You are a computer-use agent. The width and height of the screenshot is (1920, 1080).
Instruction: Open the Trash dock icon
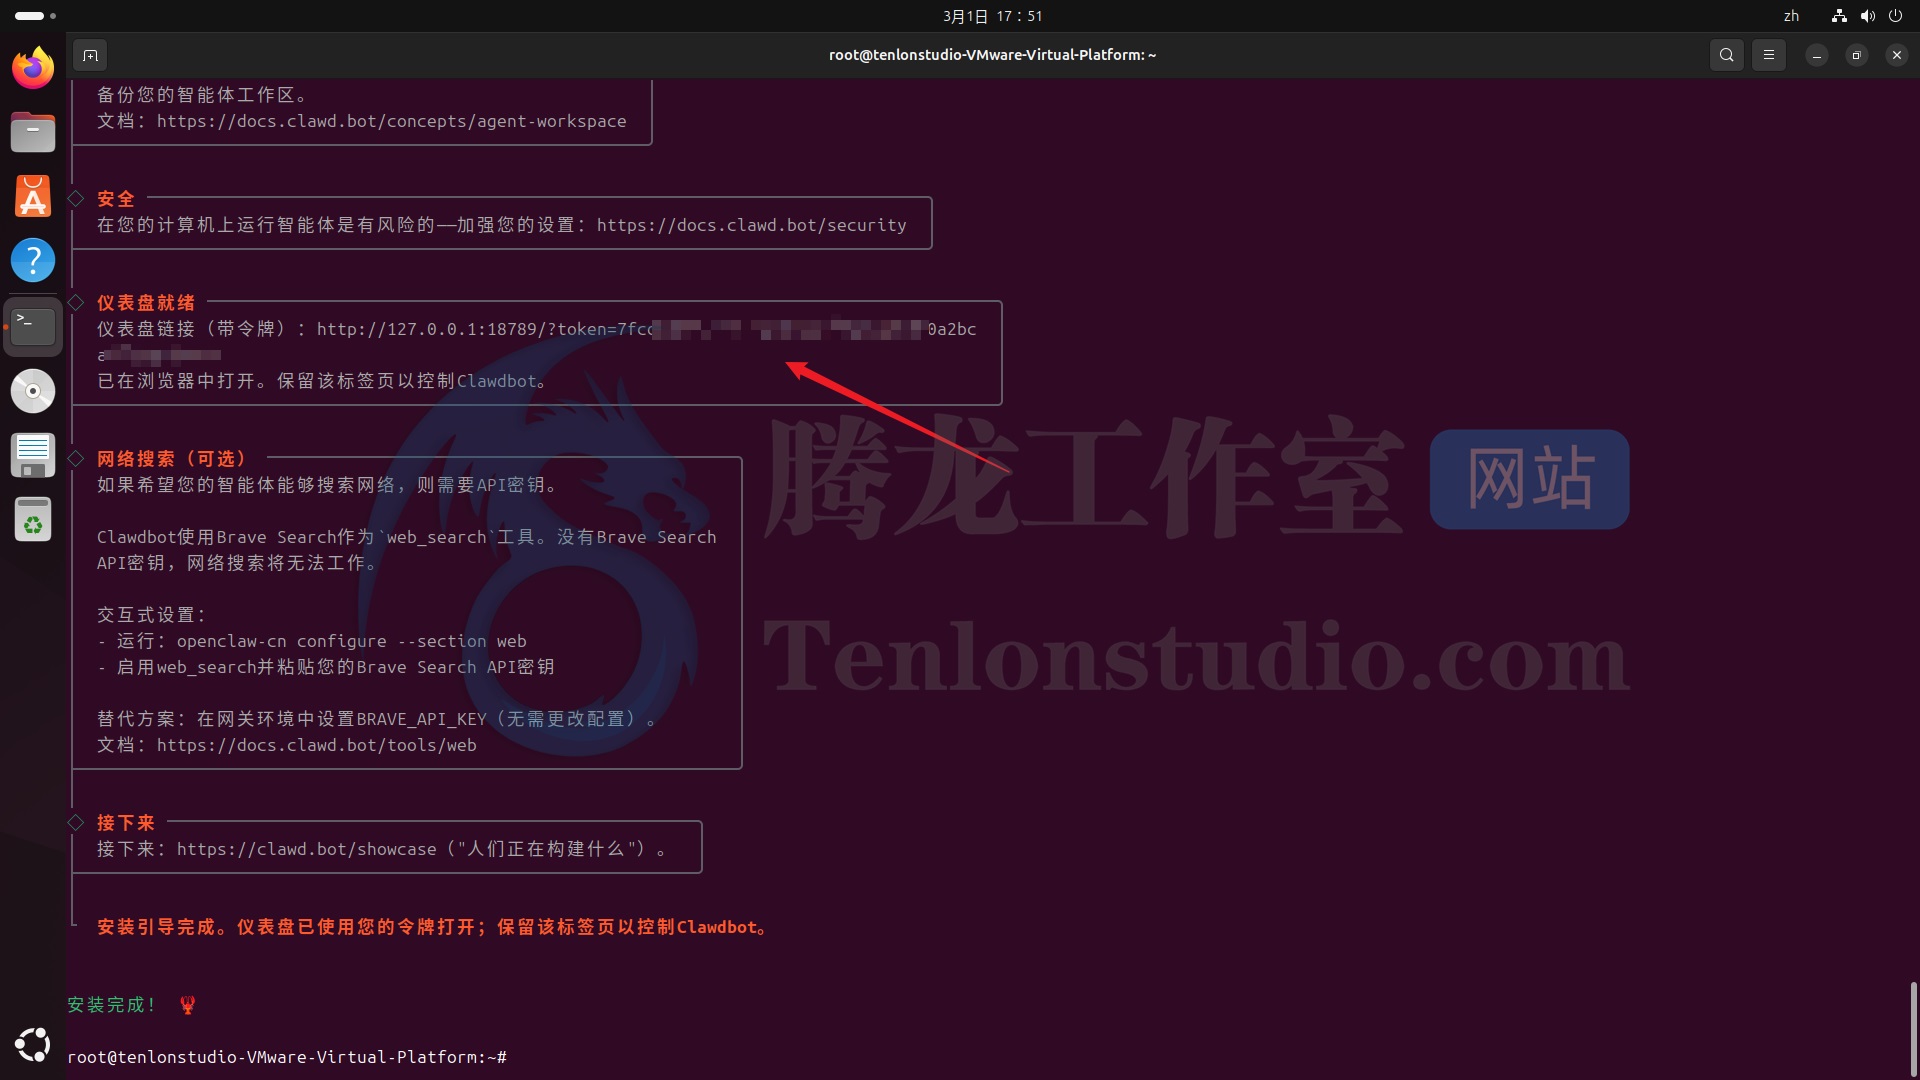point(33,520)
